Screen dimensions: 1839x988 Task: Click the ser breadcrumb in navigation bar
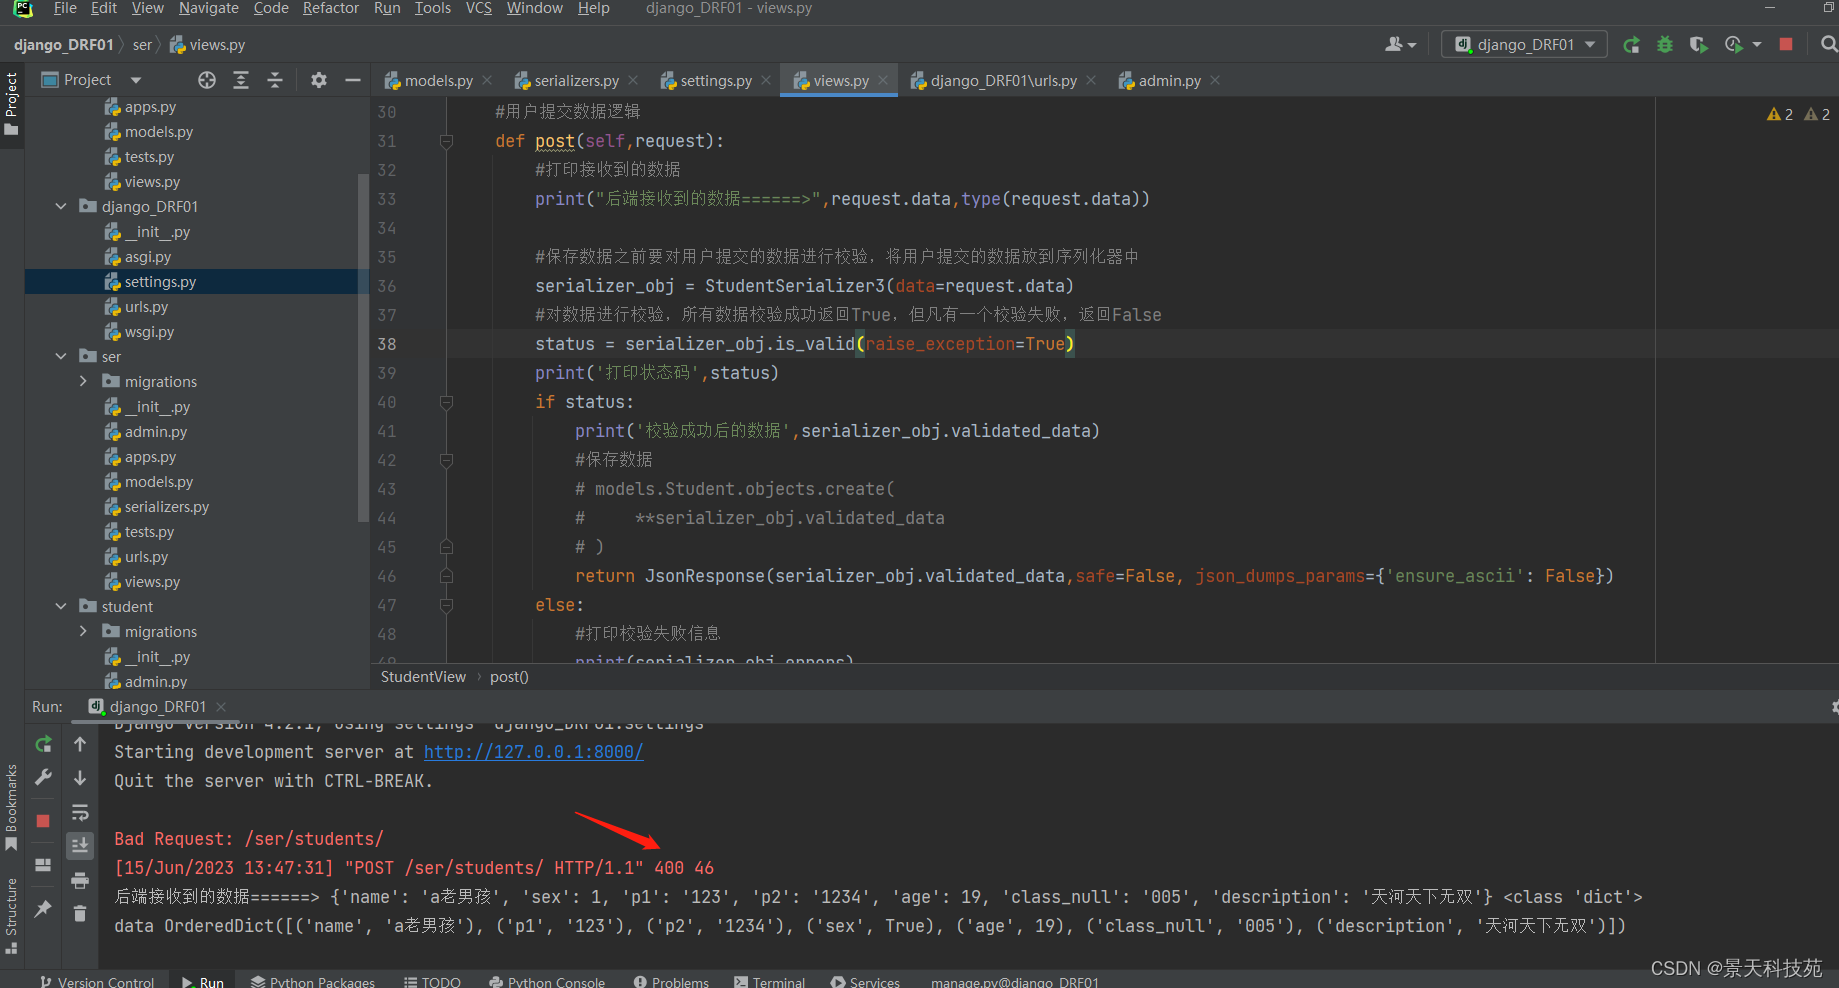(142, 45)
